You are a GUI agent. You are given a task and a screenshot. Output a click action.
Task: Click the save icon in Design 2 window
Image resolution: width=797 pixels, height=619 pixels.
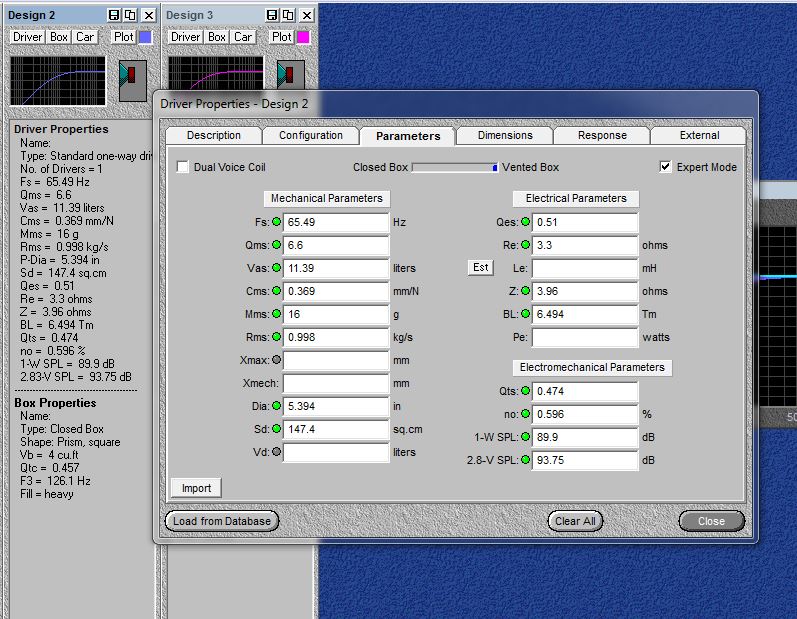[x=114, y=15]
